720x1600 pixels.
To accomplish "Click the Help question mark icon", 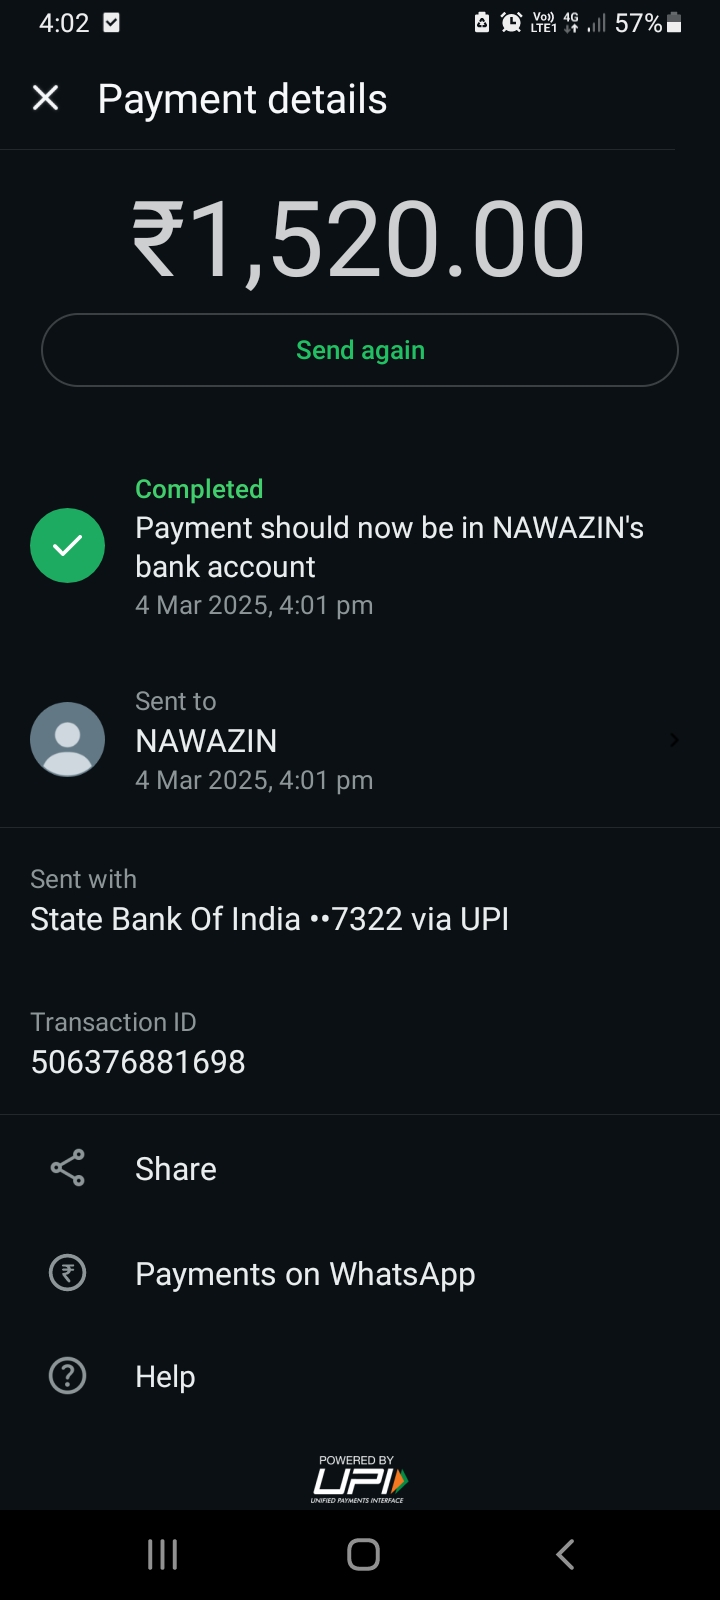I will tap(67, 1376).
